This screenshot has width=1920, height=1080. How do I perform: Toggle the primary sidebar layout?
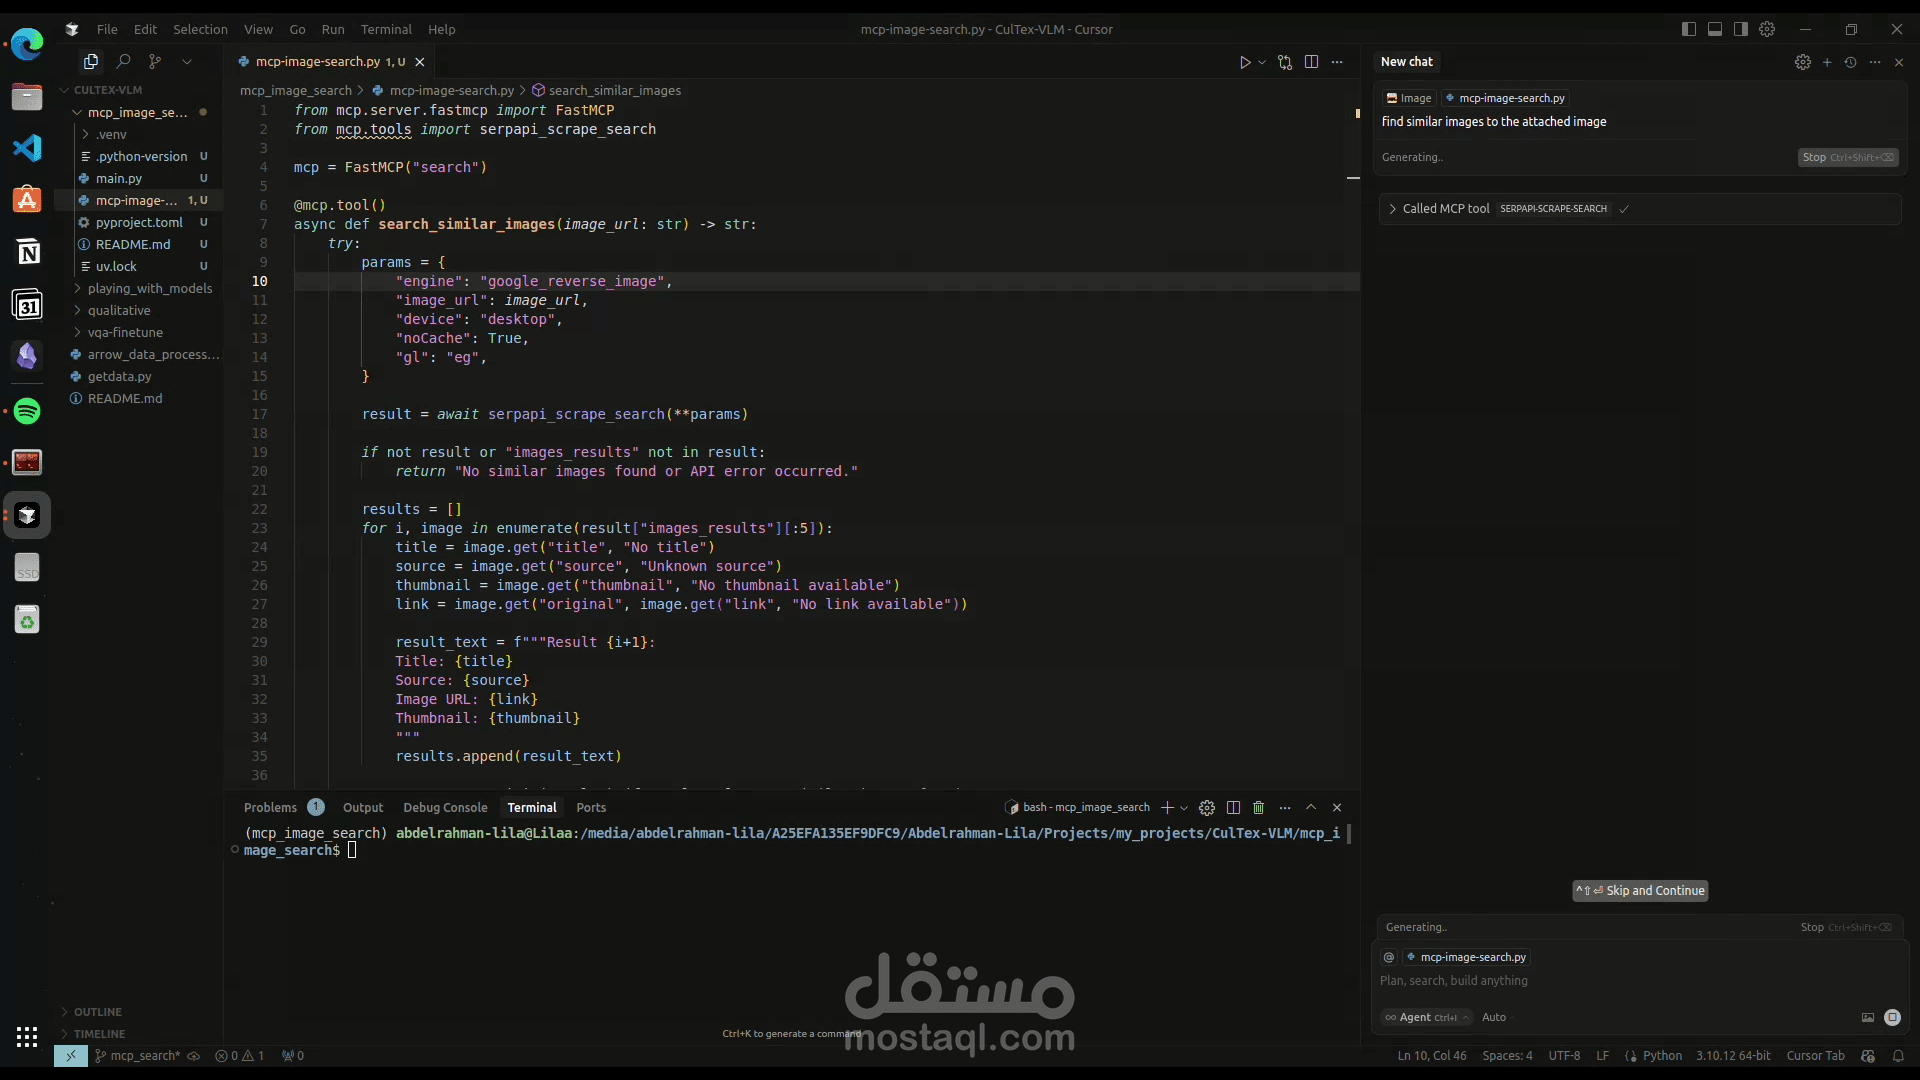coord(1689,29)
